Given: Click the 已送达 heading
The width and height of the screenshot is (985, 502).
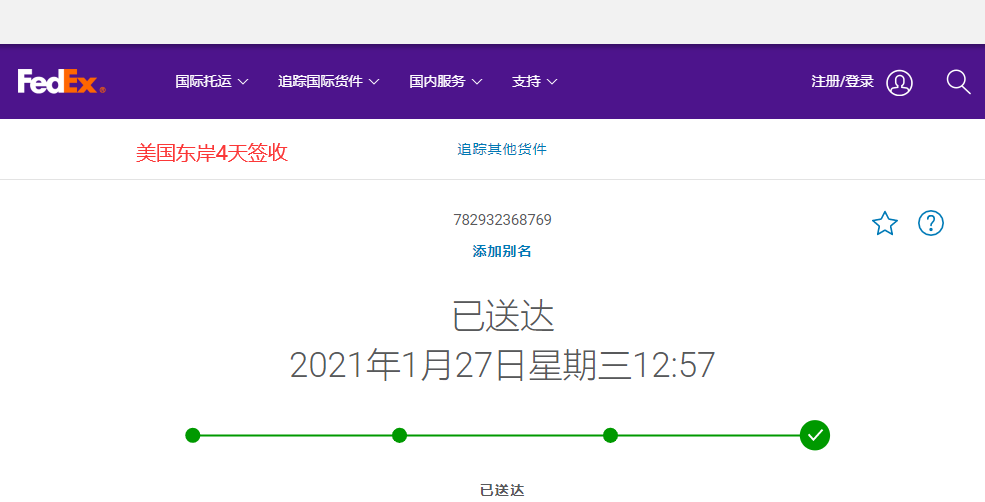Looking at the screenshot, I should [503, 316].
